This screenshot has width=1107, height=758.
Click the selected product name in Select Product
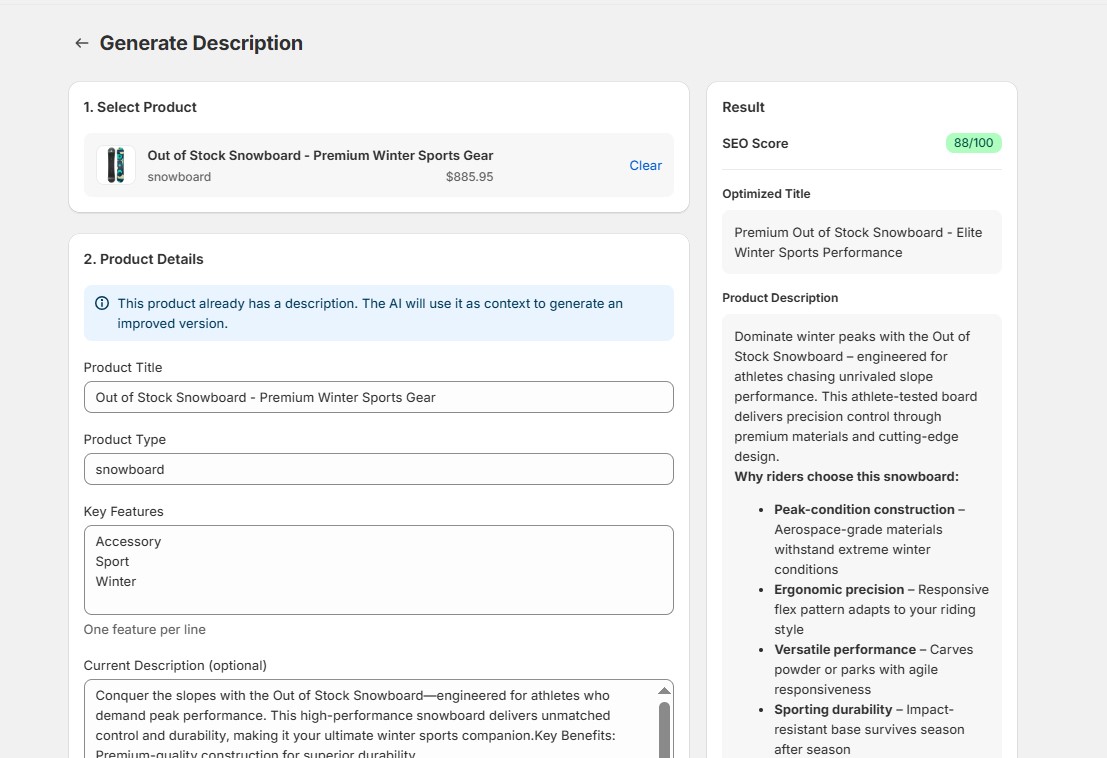pos(320,155)
